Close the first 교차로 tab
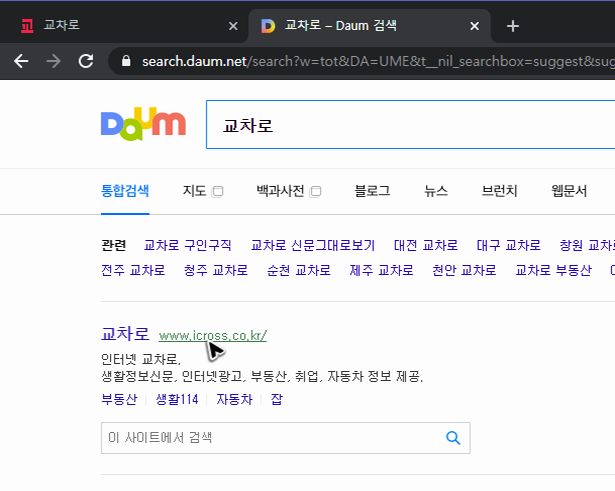 coord(233,26)
